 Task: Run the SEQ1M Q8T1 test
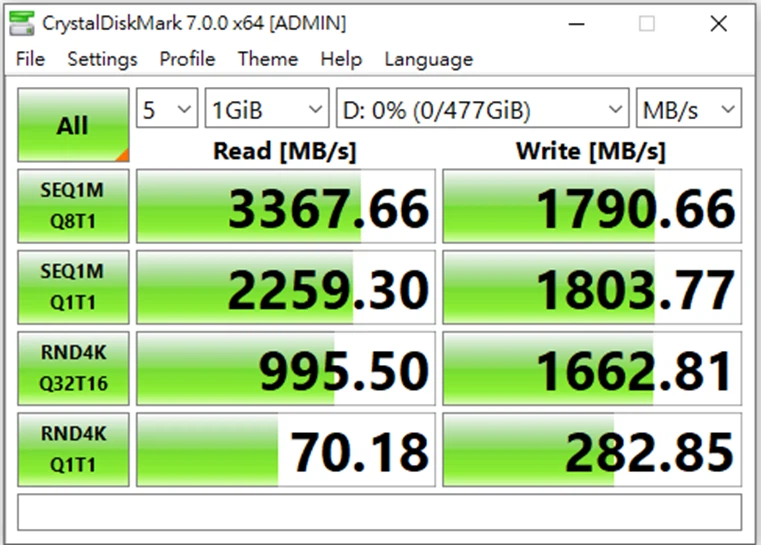(x=73, y=206)
